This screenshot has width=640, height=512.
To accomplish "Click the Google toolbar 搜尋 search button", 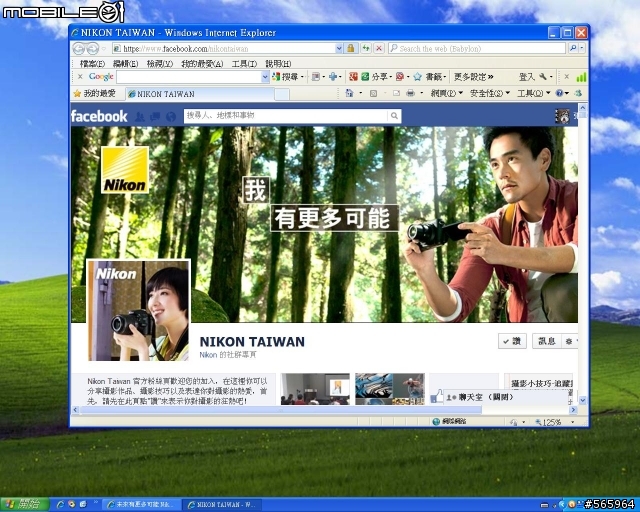I will coord(286,76).
